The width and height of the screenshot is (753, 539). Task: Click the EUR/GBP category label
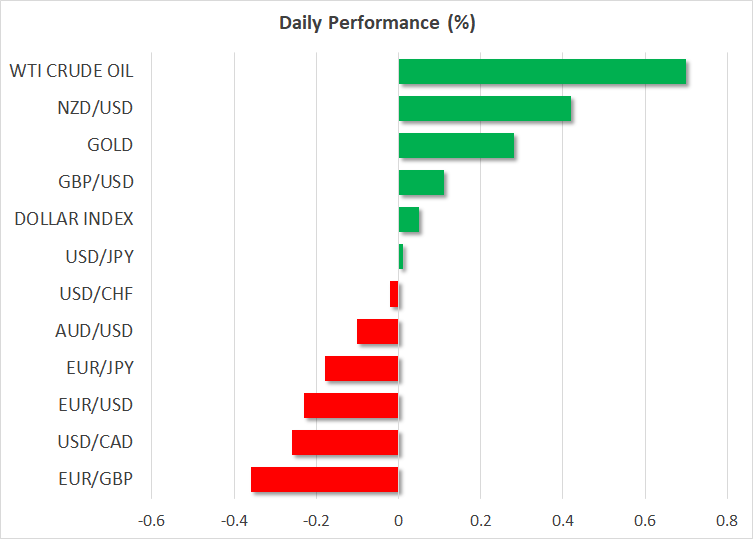[98, 479]
